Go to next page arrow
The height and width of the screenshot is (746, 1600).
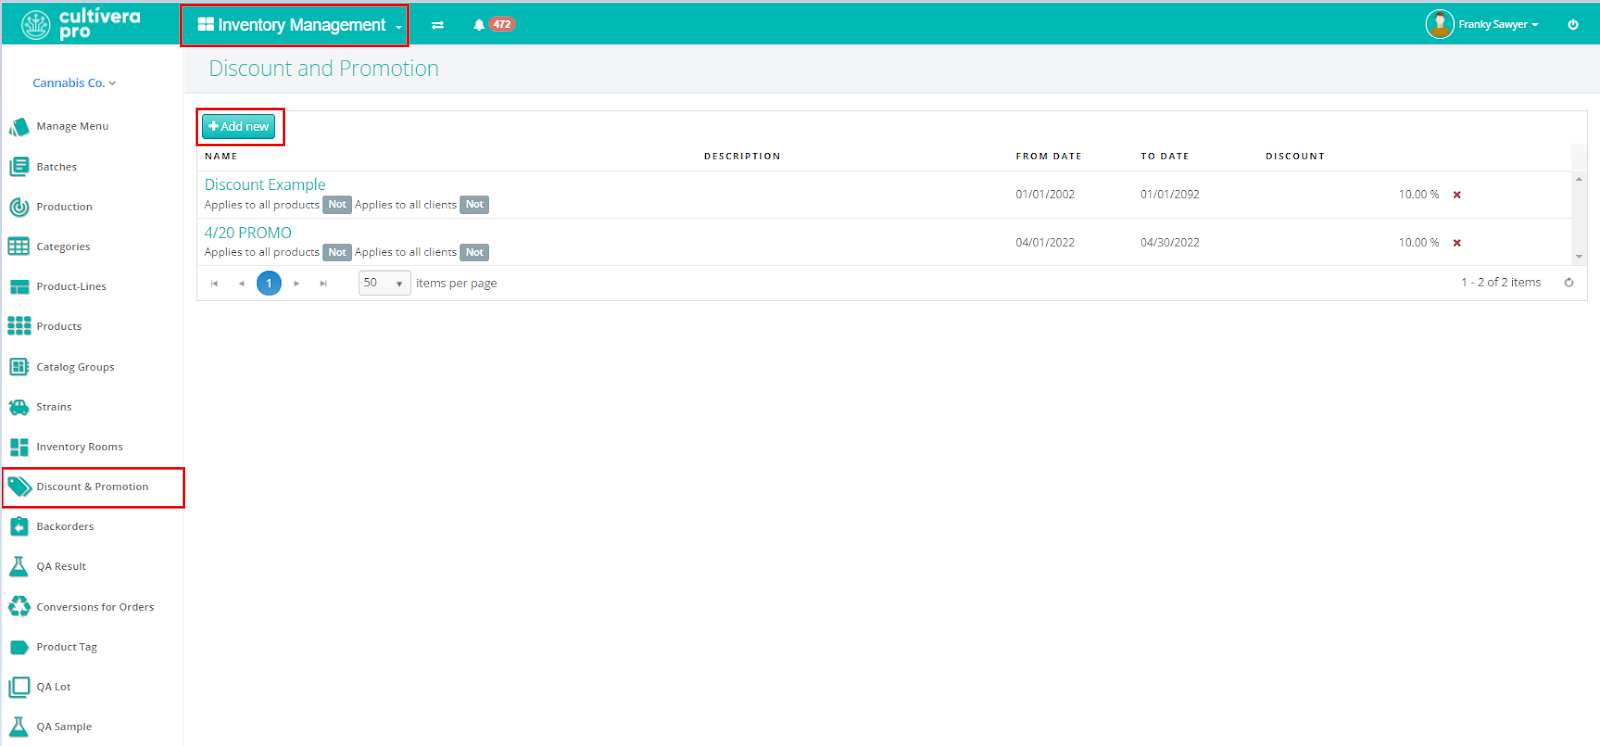[297, 284]
